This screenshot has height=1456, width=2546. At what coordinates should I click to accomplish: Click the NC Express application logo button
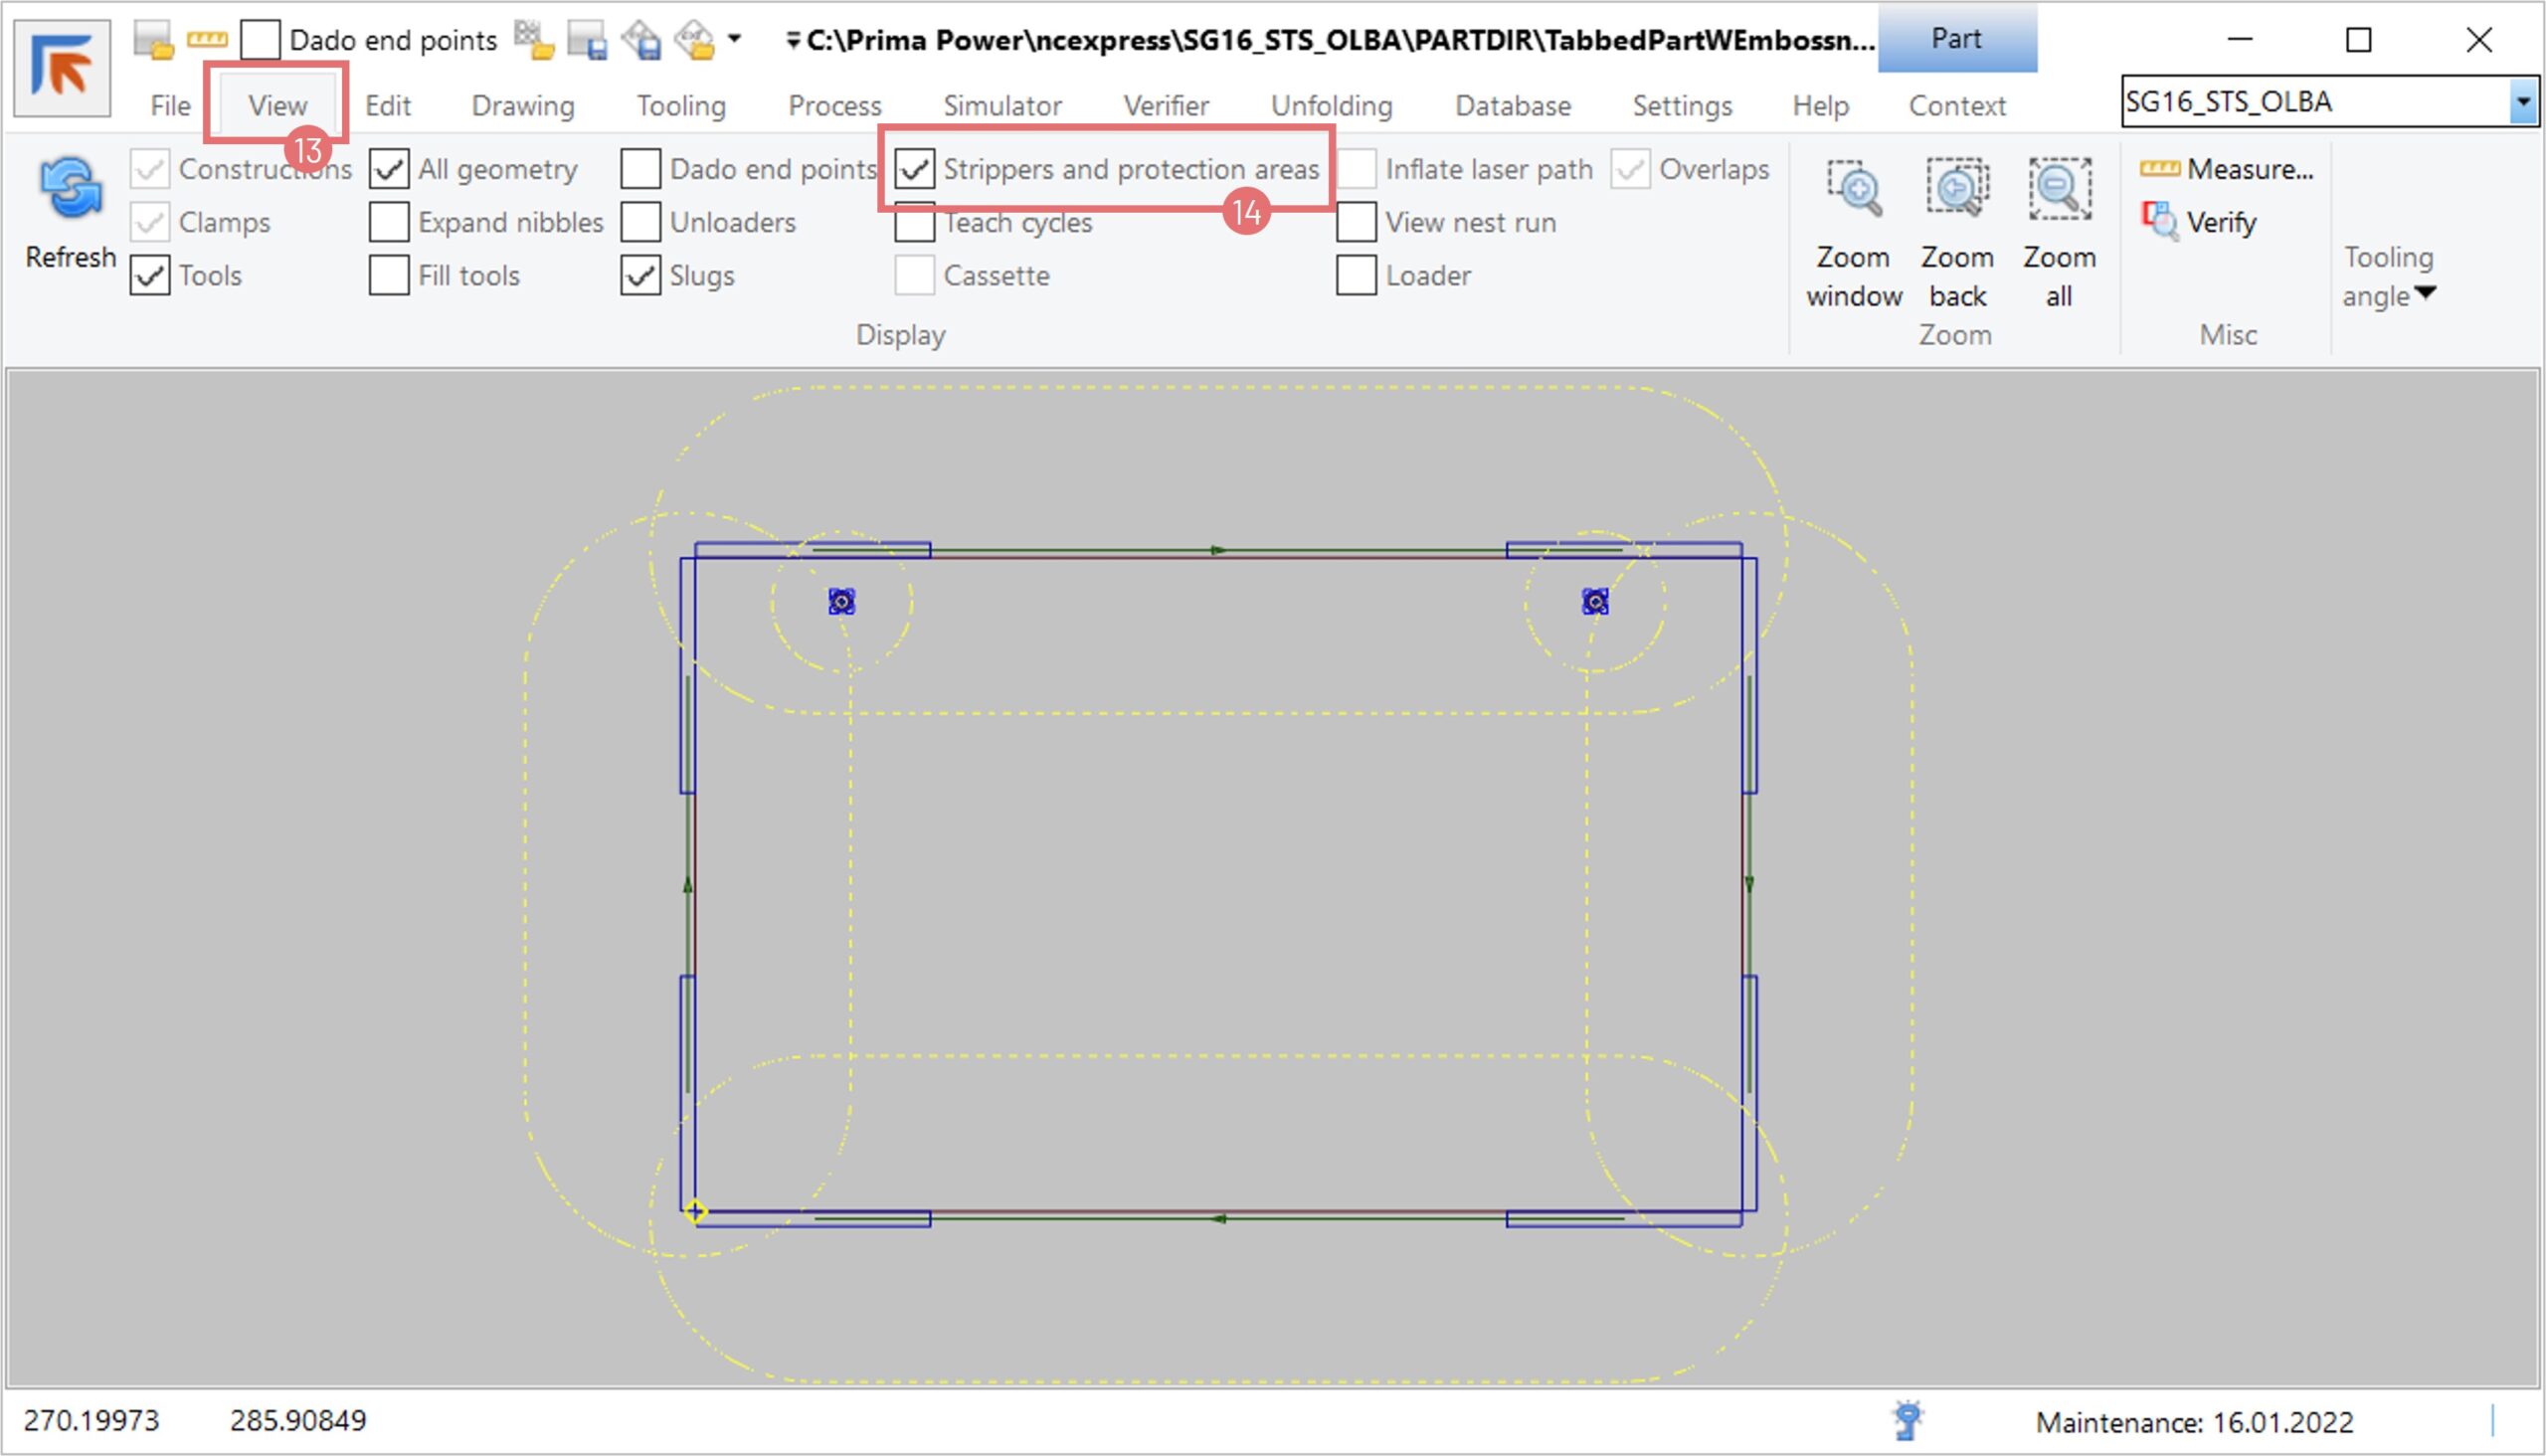pos(62,68)
